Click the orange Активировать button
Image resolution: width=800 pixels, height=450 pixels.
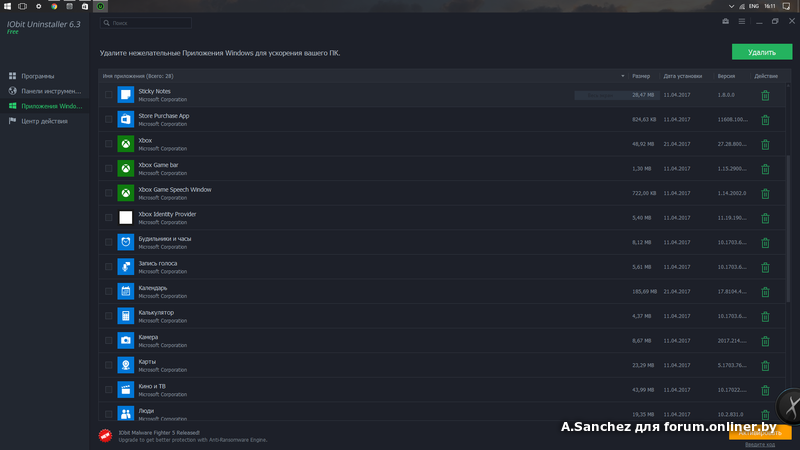click(760, 433)
